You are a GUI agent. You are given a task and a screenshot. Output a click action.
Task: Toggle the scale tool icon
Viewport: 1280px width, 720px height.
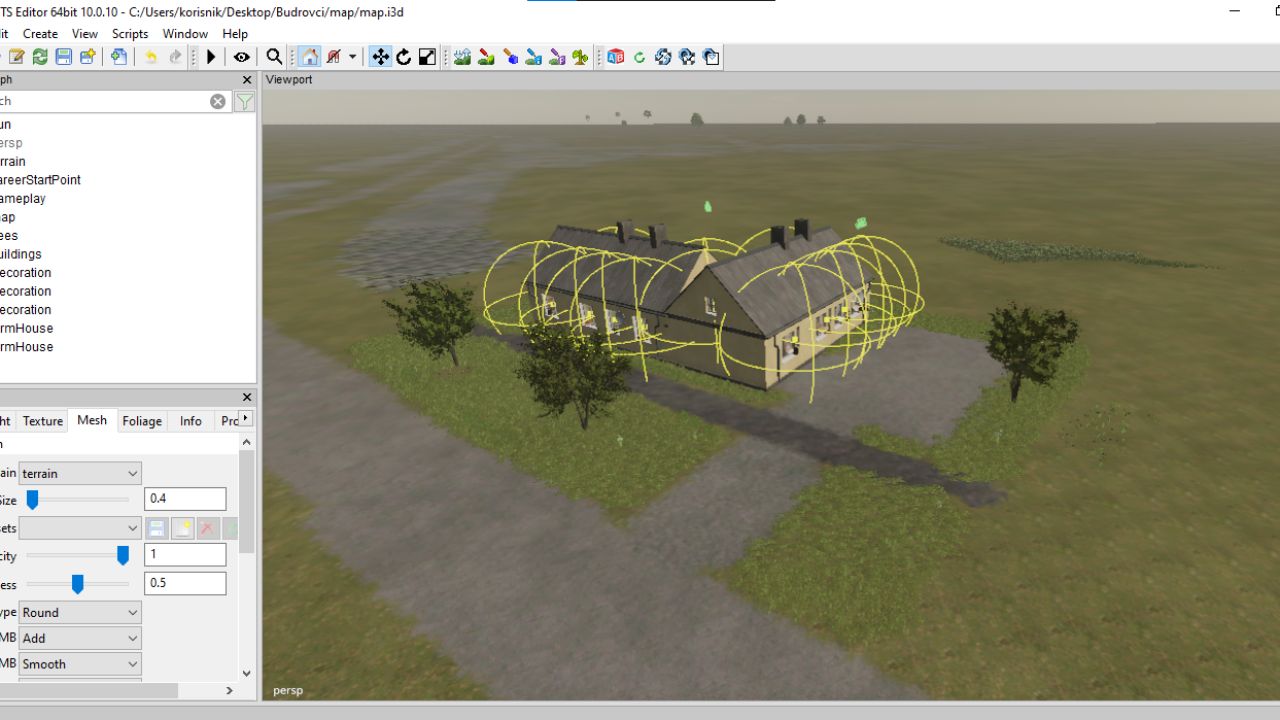coord(427,57)
